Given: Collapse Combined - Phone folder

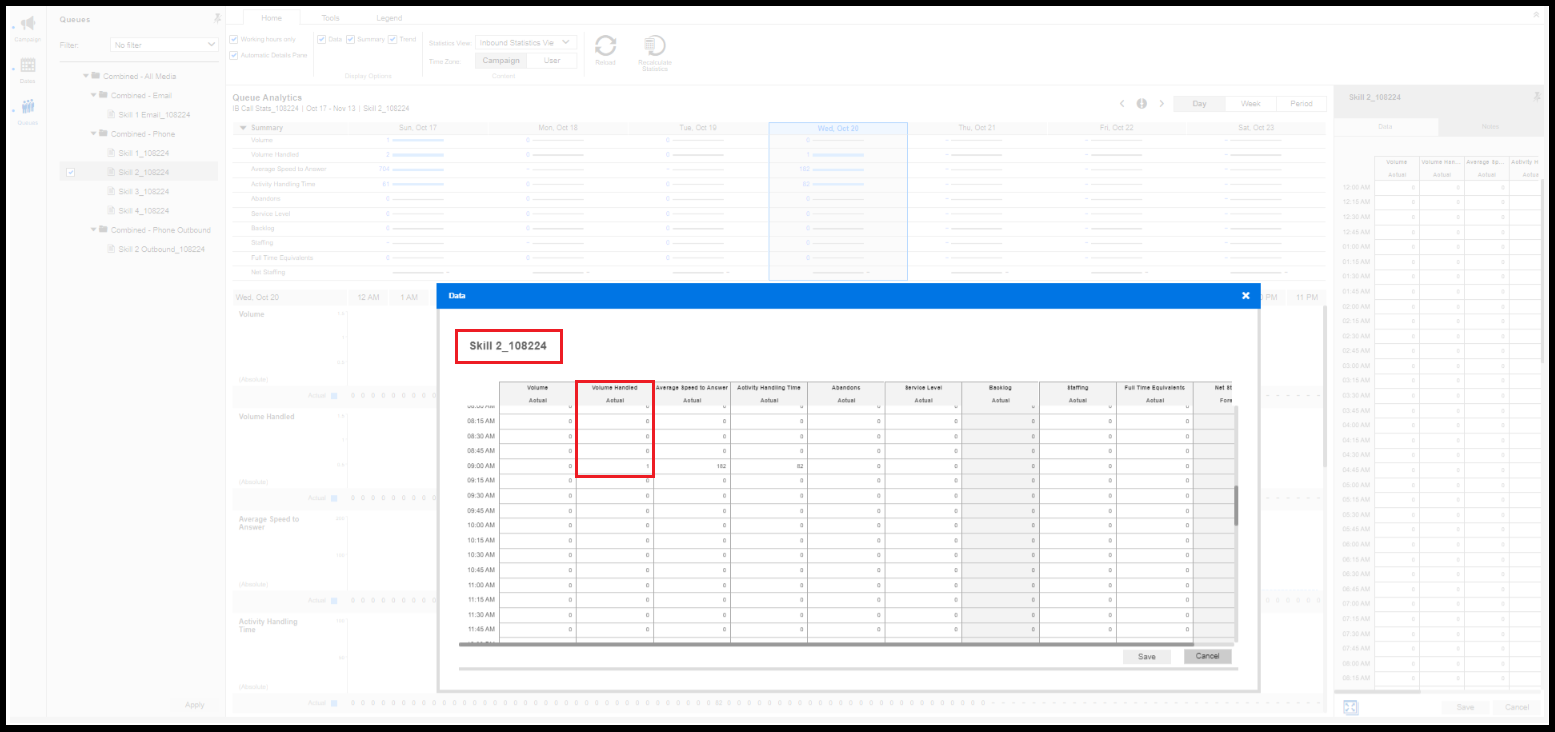Looking at the screenshot, I should 93,133.
